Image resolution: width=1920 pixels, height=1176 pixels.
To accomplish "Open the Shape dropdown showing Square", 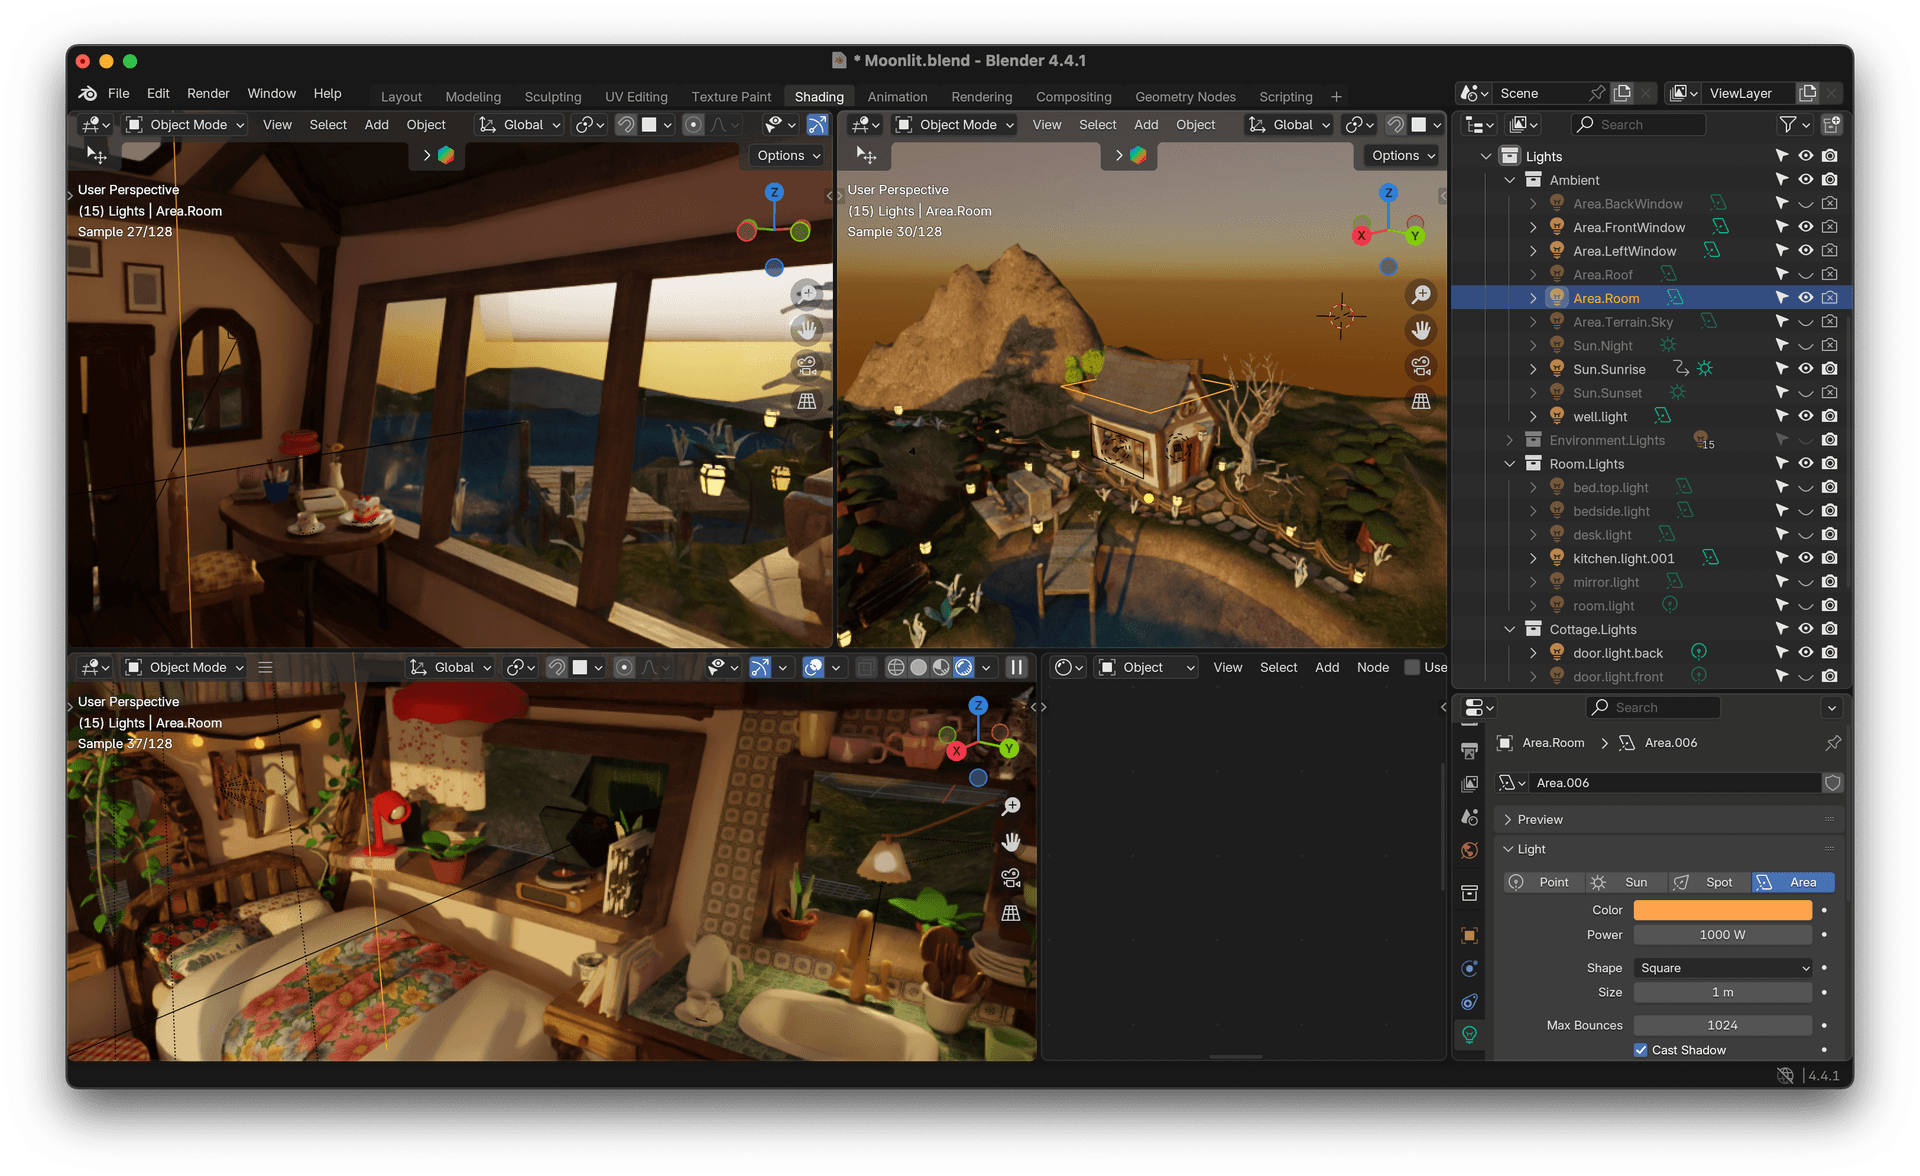I will pos(1723,968).
